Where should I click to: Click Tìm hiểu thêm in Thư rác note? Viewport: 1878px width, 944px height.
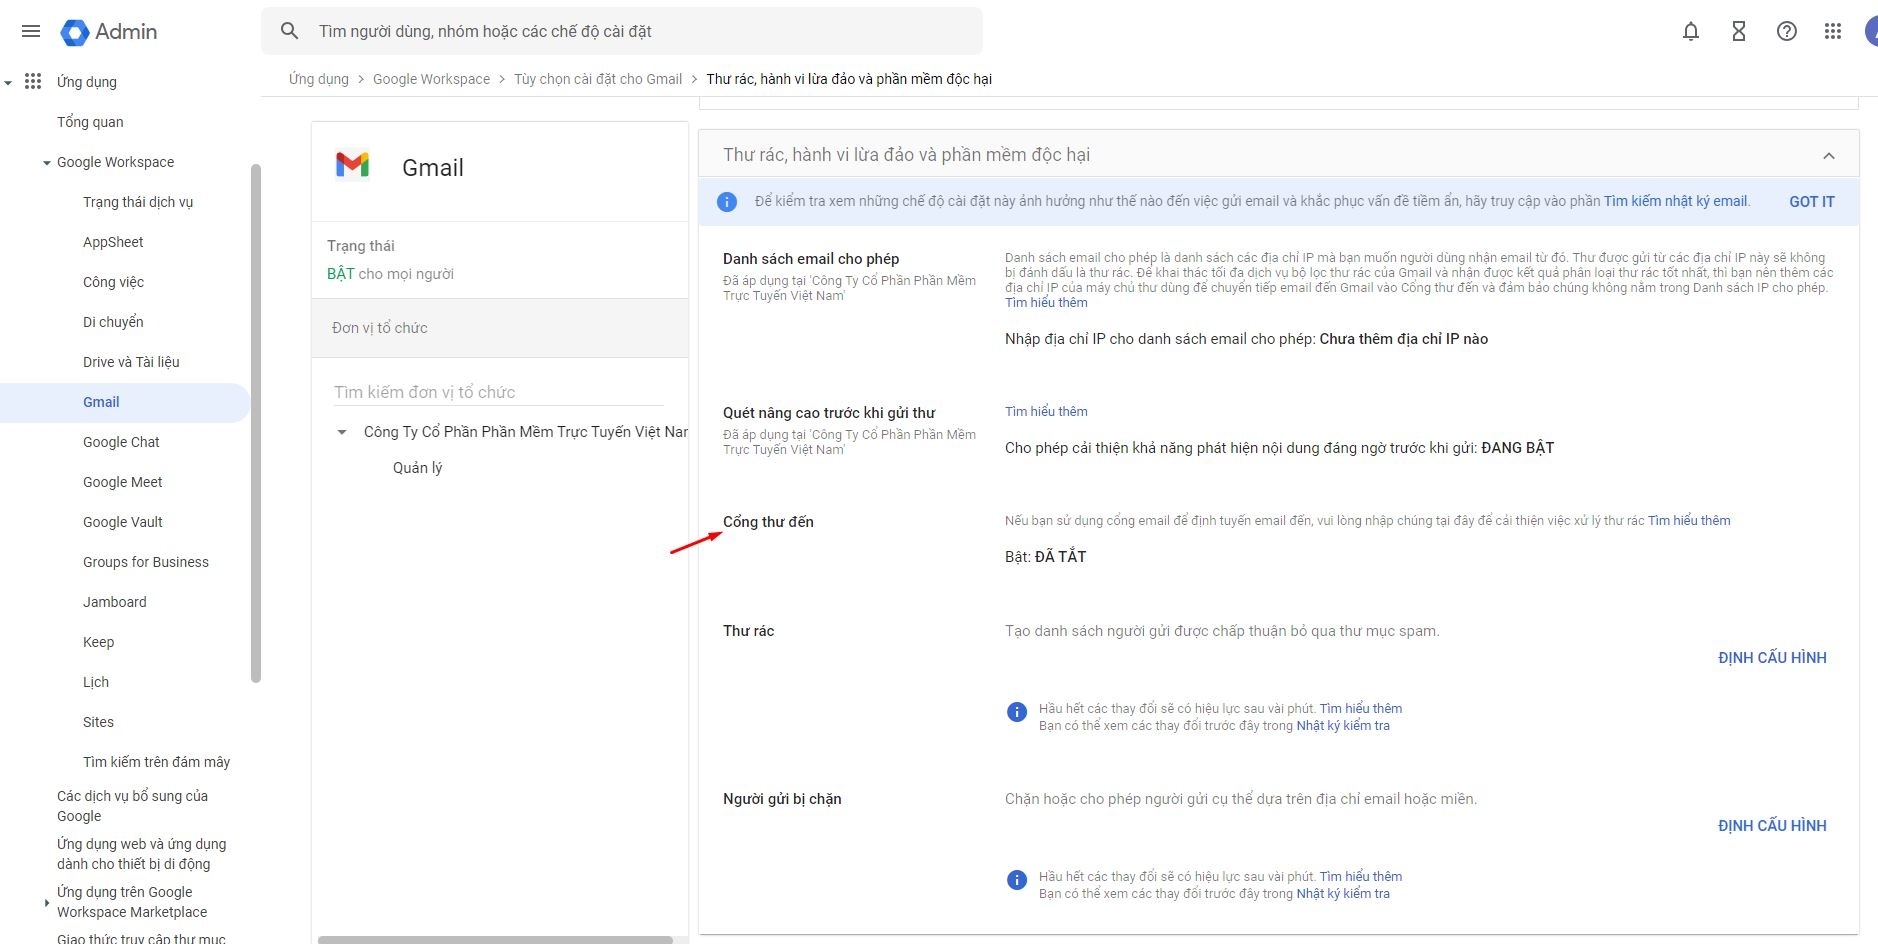(1360, 708)
